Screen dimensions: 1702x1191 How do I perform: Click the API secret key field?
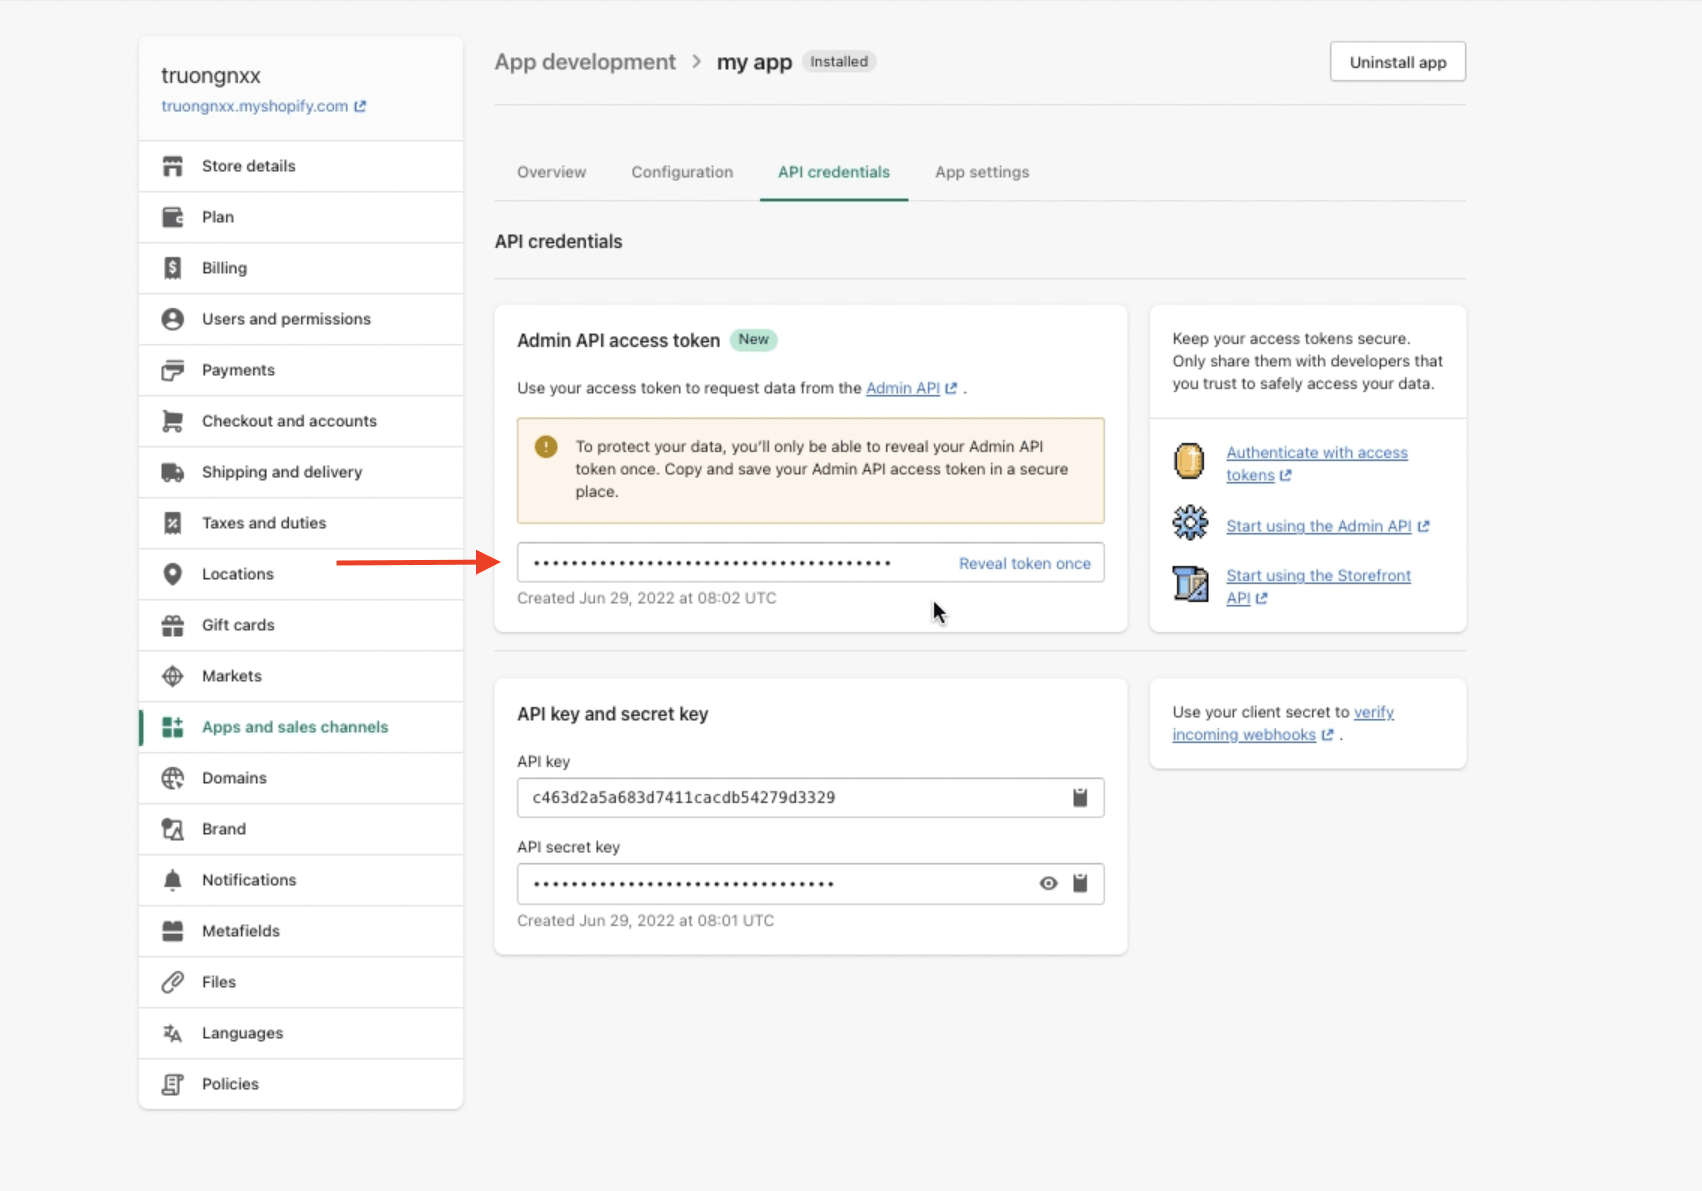point(811,884)
